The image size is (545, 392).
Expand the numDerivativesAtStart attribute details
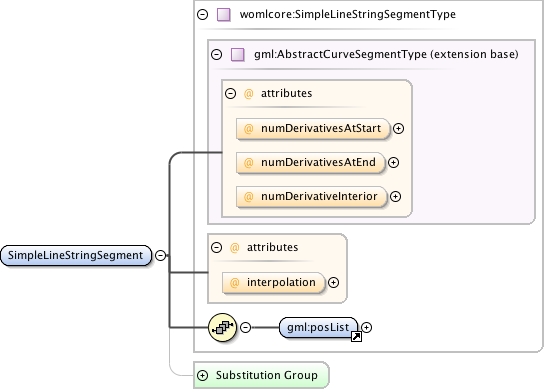[x=398, y=128]
